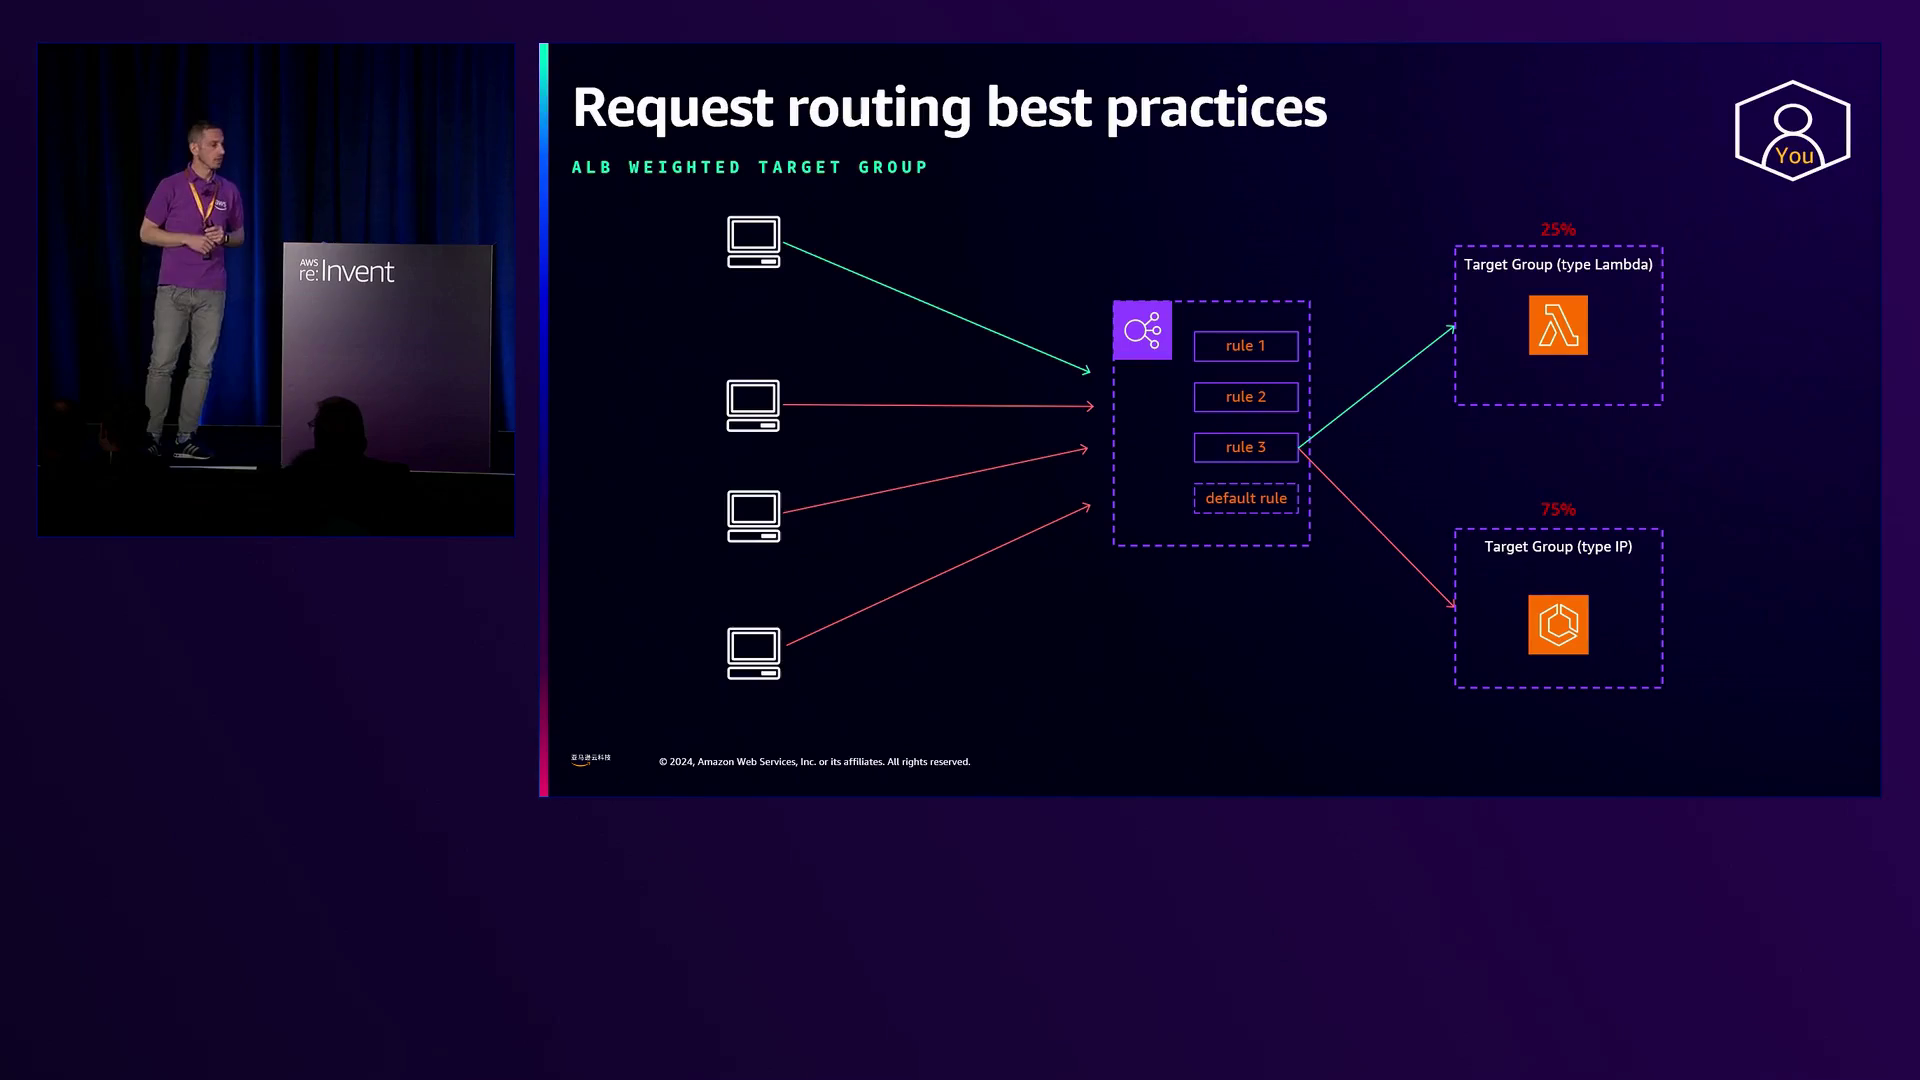Click the topmost client computer icon
1920x1080 pixels.
[753, 242]
